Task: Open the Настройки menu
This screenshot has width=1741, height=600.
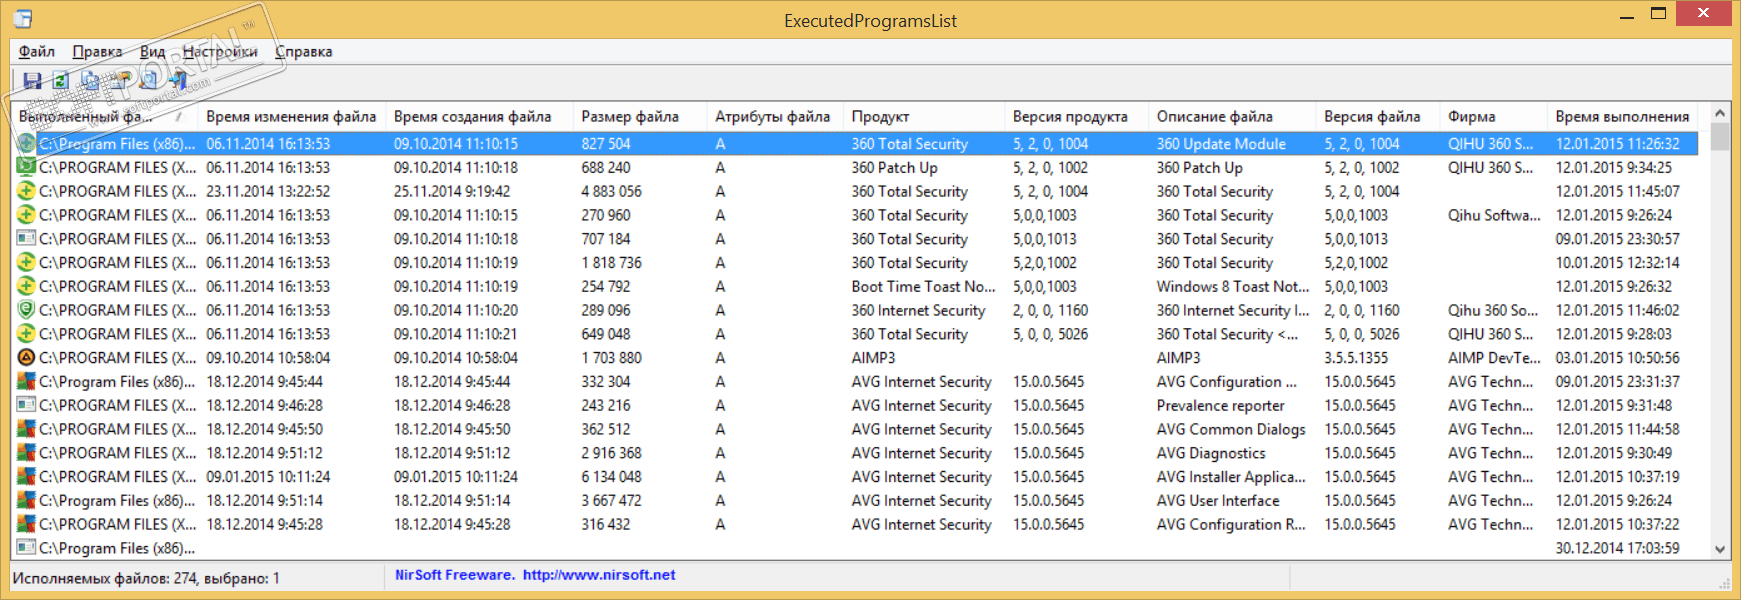Action: tap(220, 52)
